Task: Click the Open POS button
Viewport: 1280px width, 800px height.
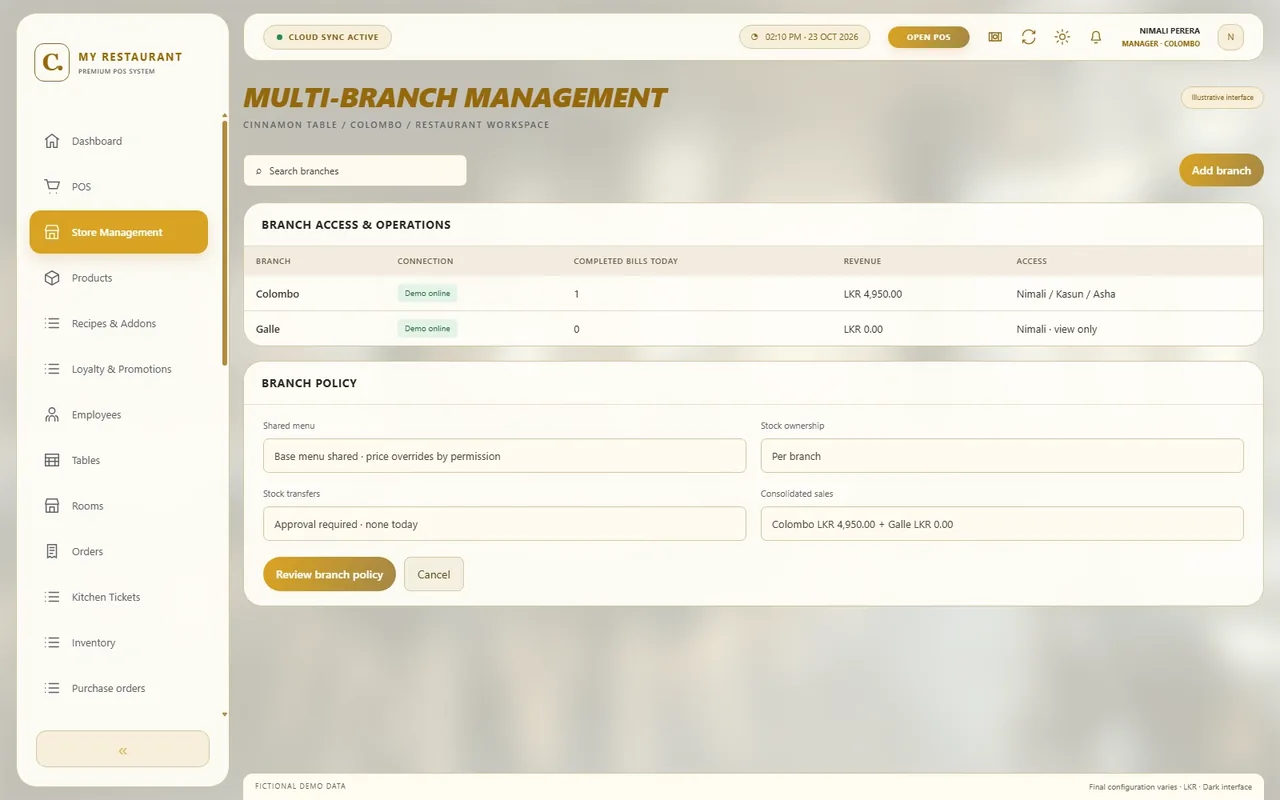Action: click(928, 37)
